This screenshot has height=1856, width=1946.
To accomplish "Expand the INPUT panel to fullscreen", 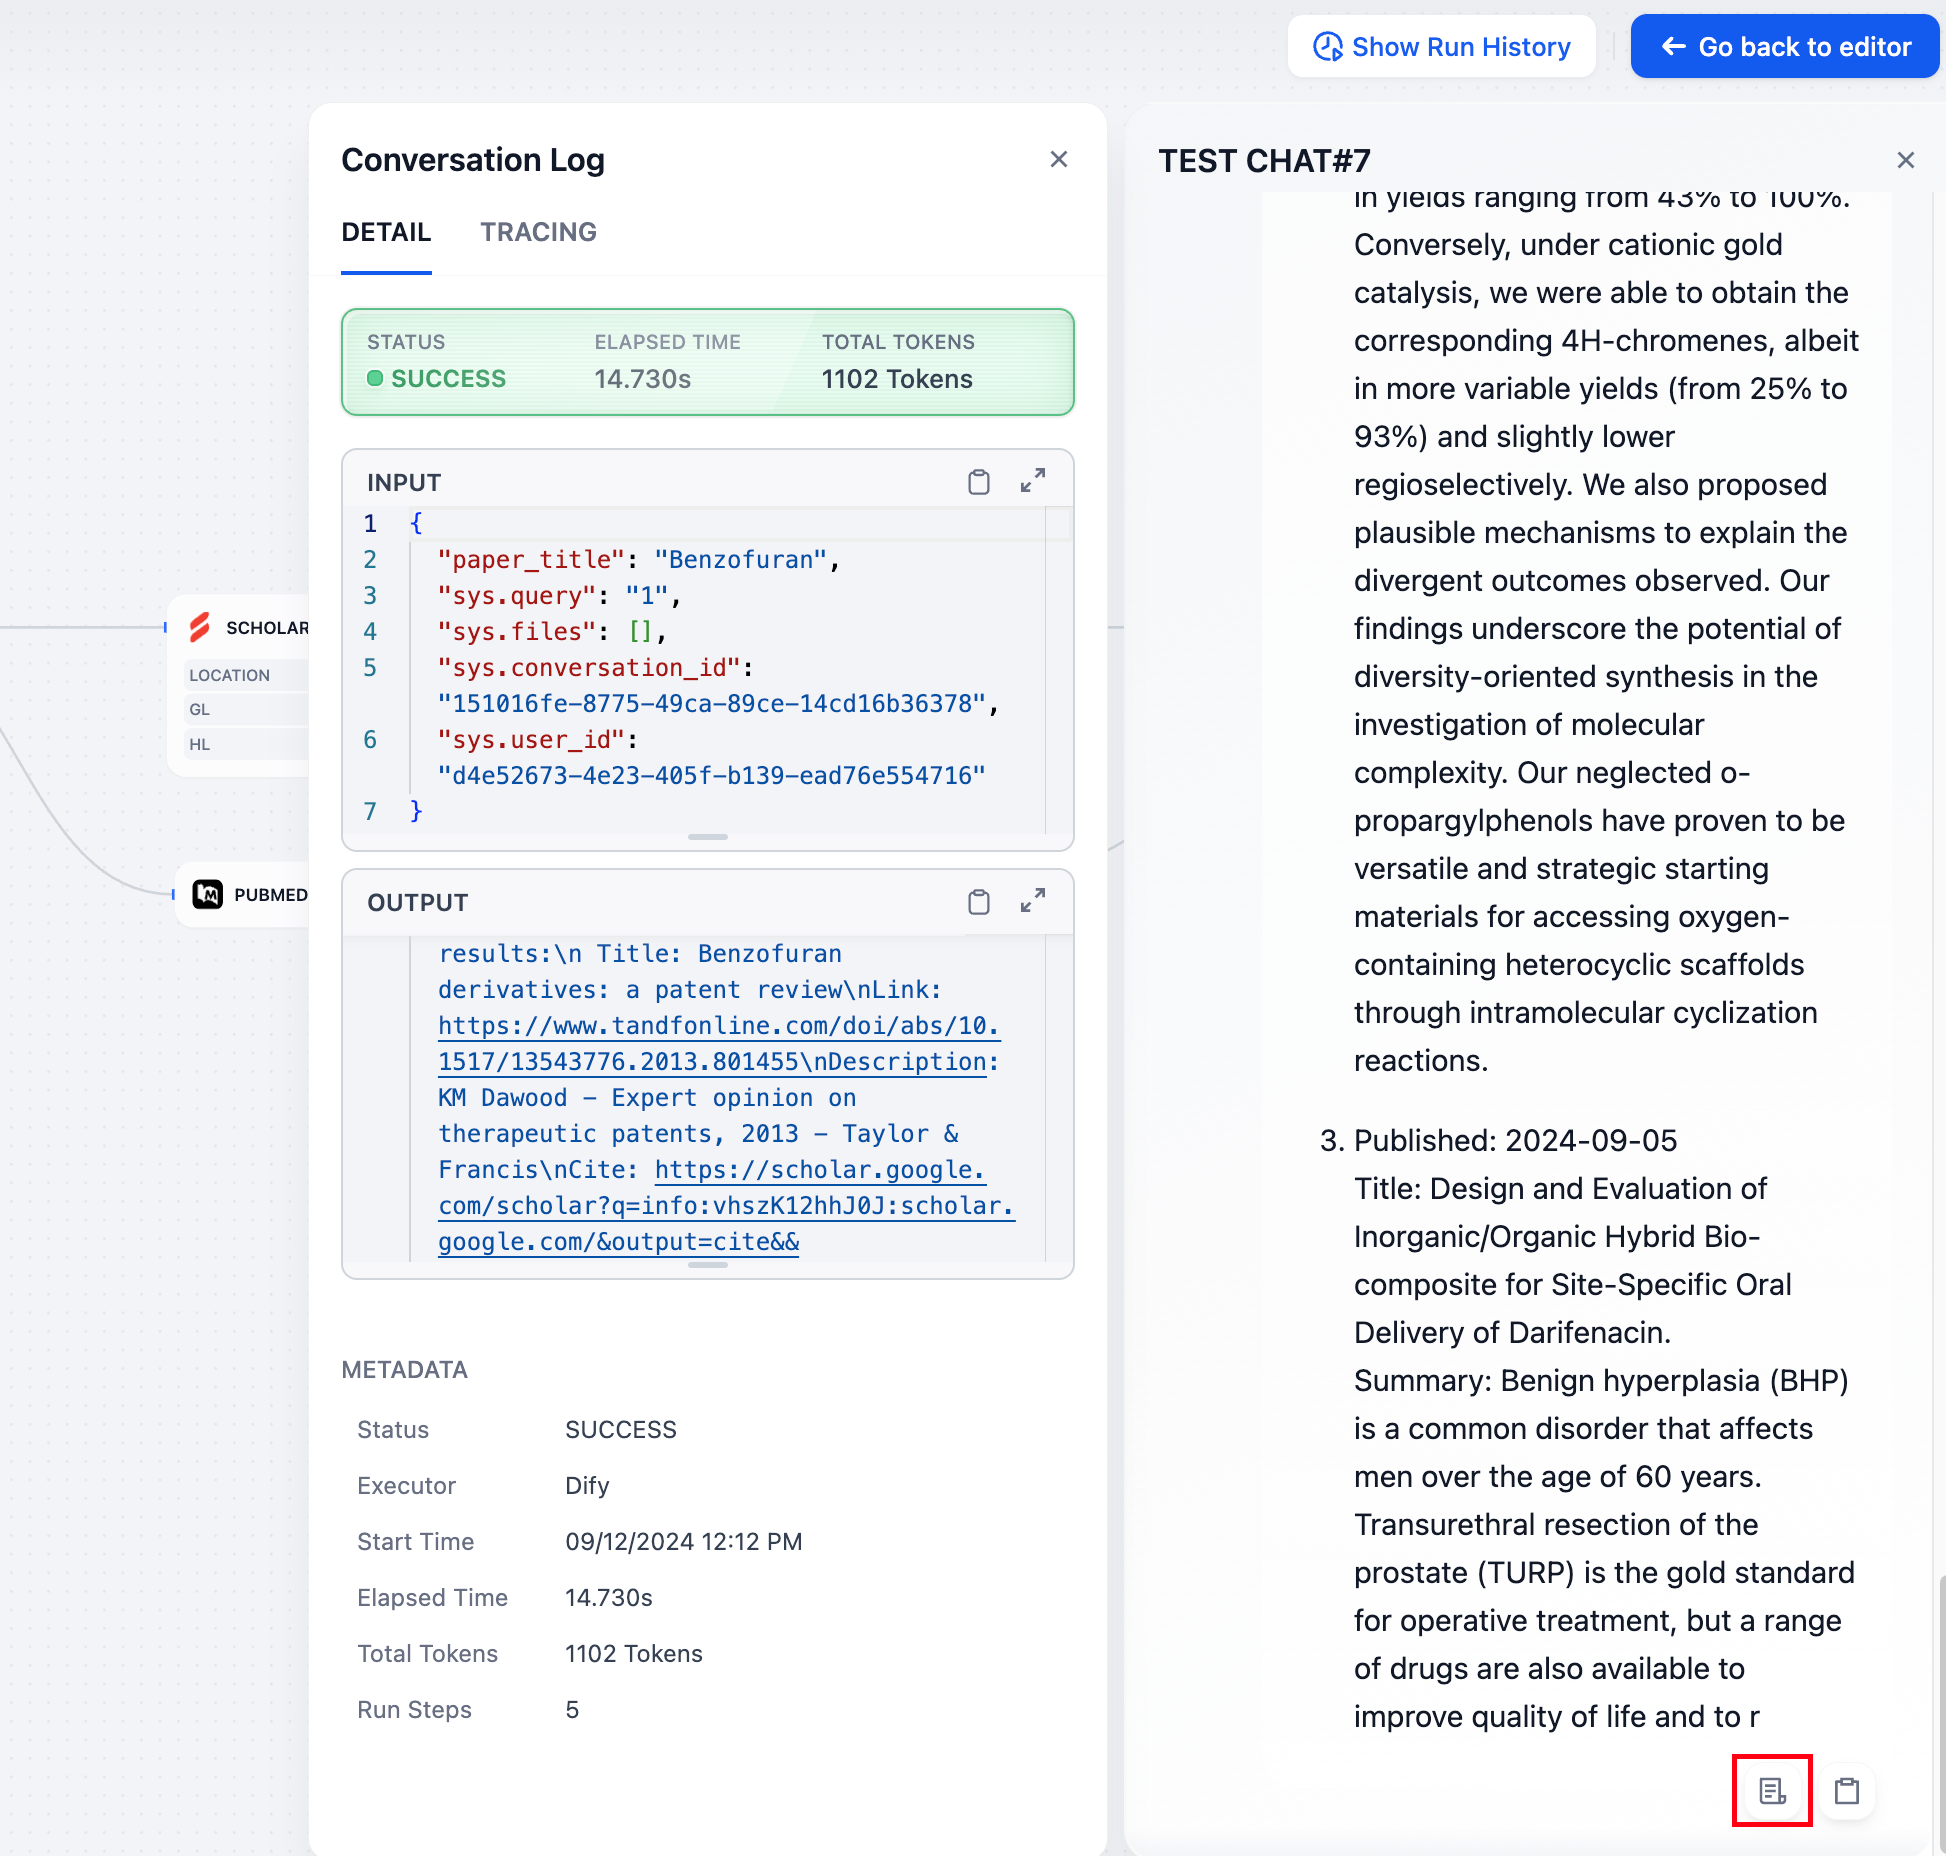I will coord(1032,481).
